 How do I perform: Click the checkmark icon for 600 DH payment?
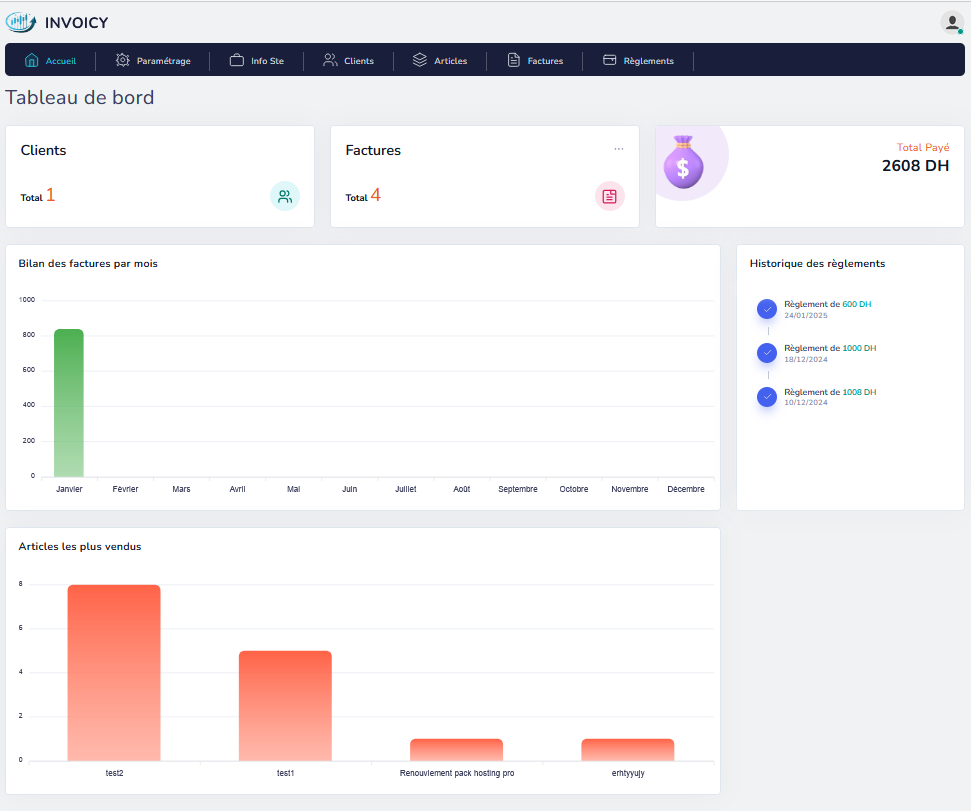coord(767,309)
